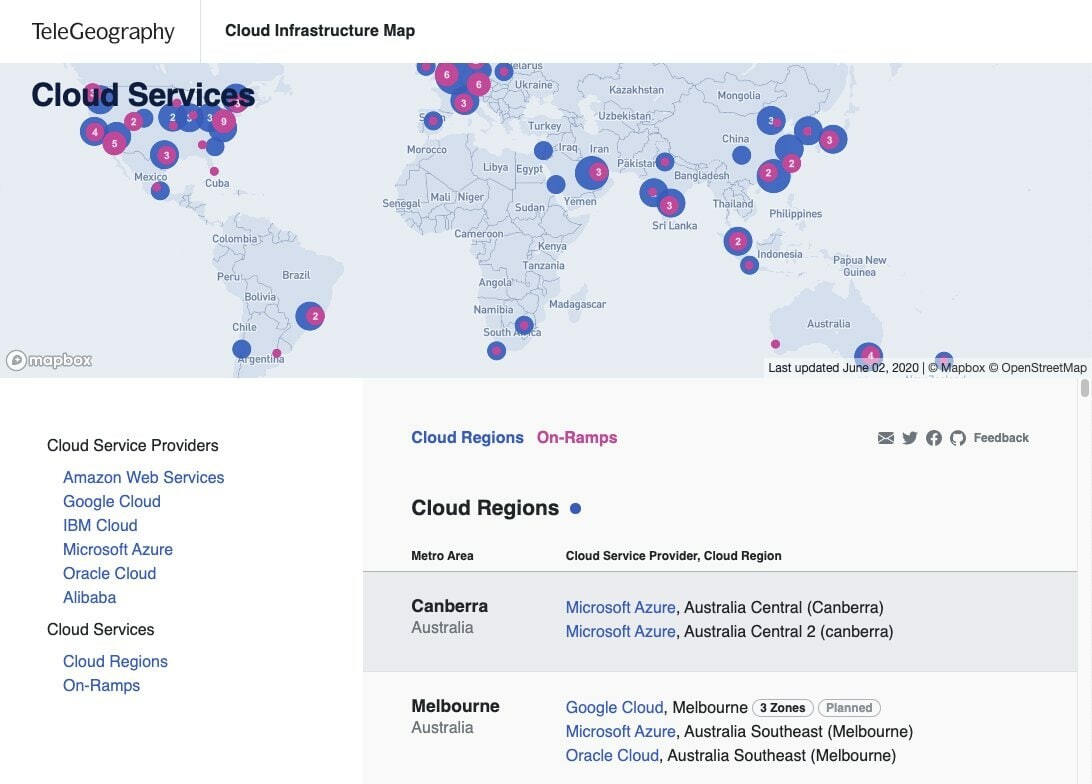Click Cloud Infrastructure Map header title
Viewport: 1092px width, 784px height.
[x=320, y=31]
